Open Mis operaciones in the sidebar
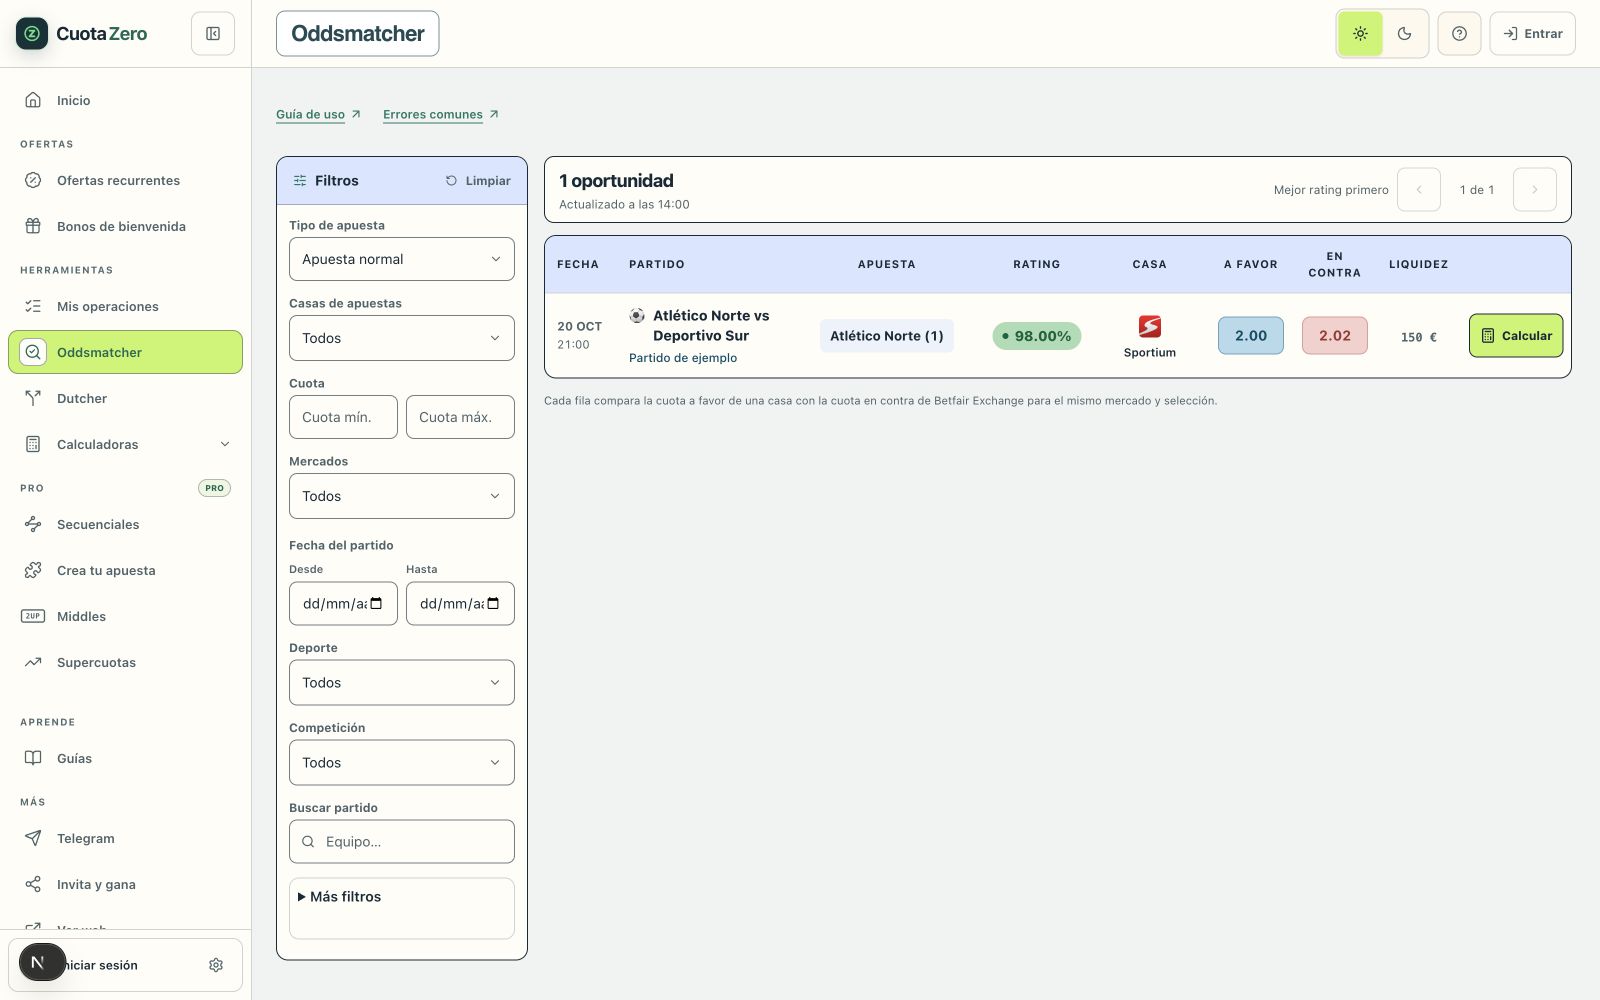Screen dimensions: 1600x1000 click(125, 306)
